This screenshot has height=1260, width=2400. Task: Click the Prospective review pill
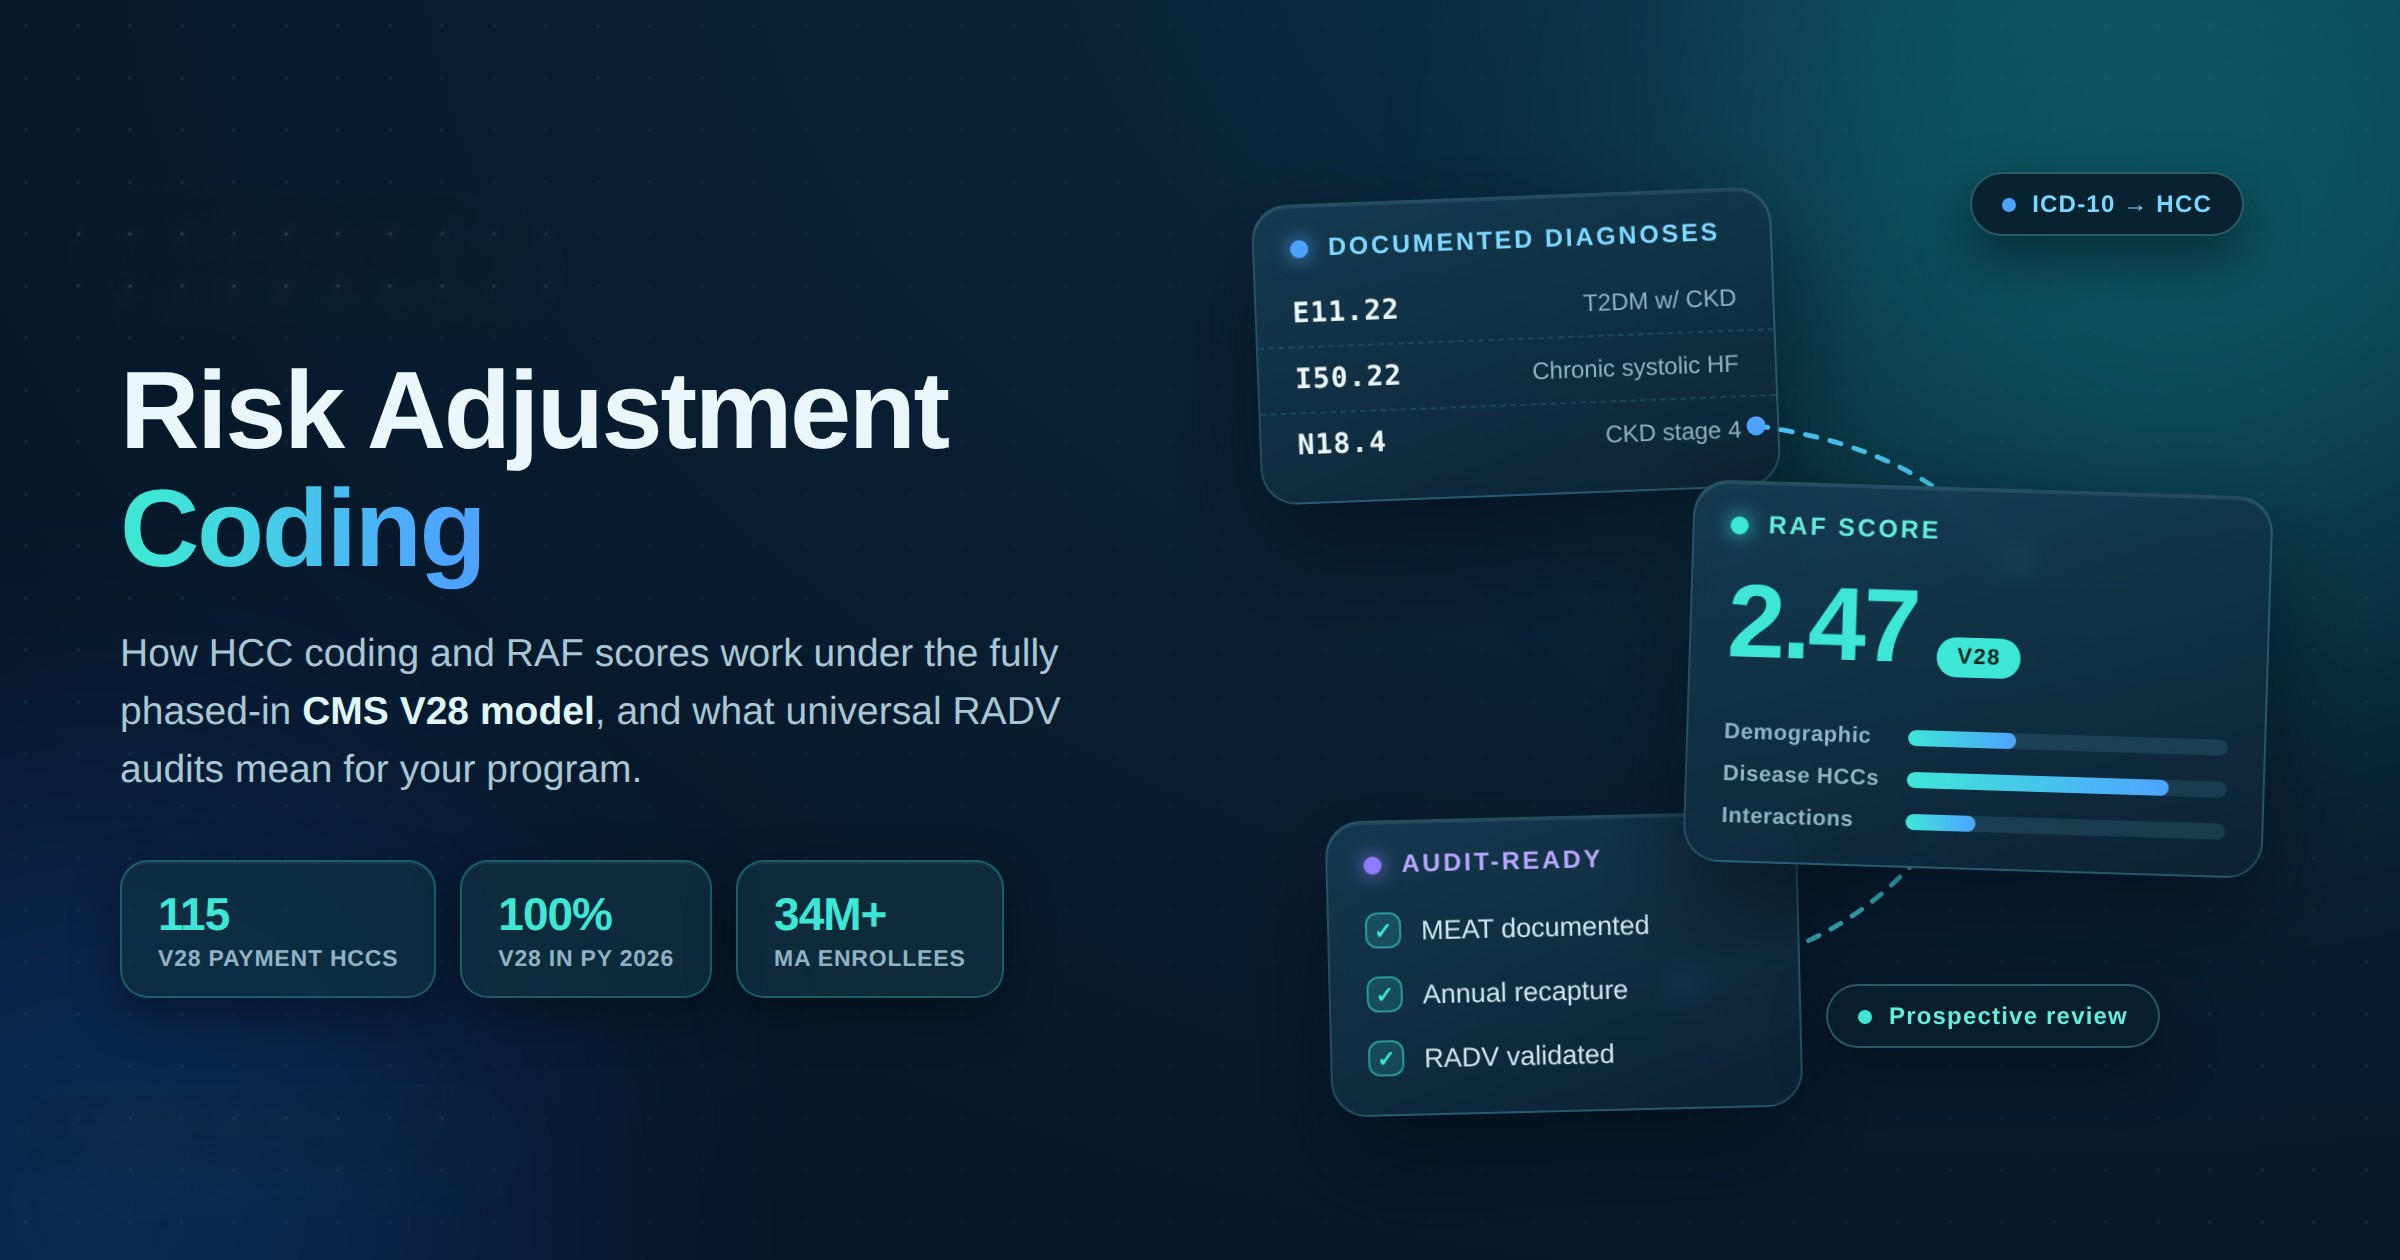click(x=1992, y=1016)
